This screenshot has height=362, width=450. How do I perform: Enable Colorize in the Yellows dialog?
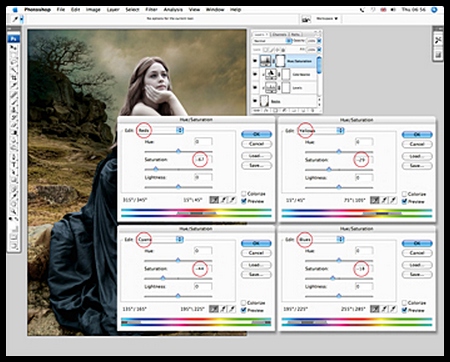click(x=404, y=194)
